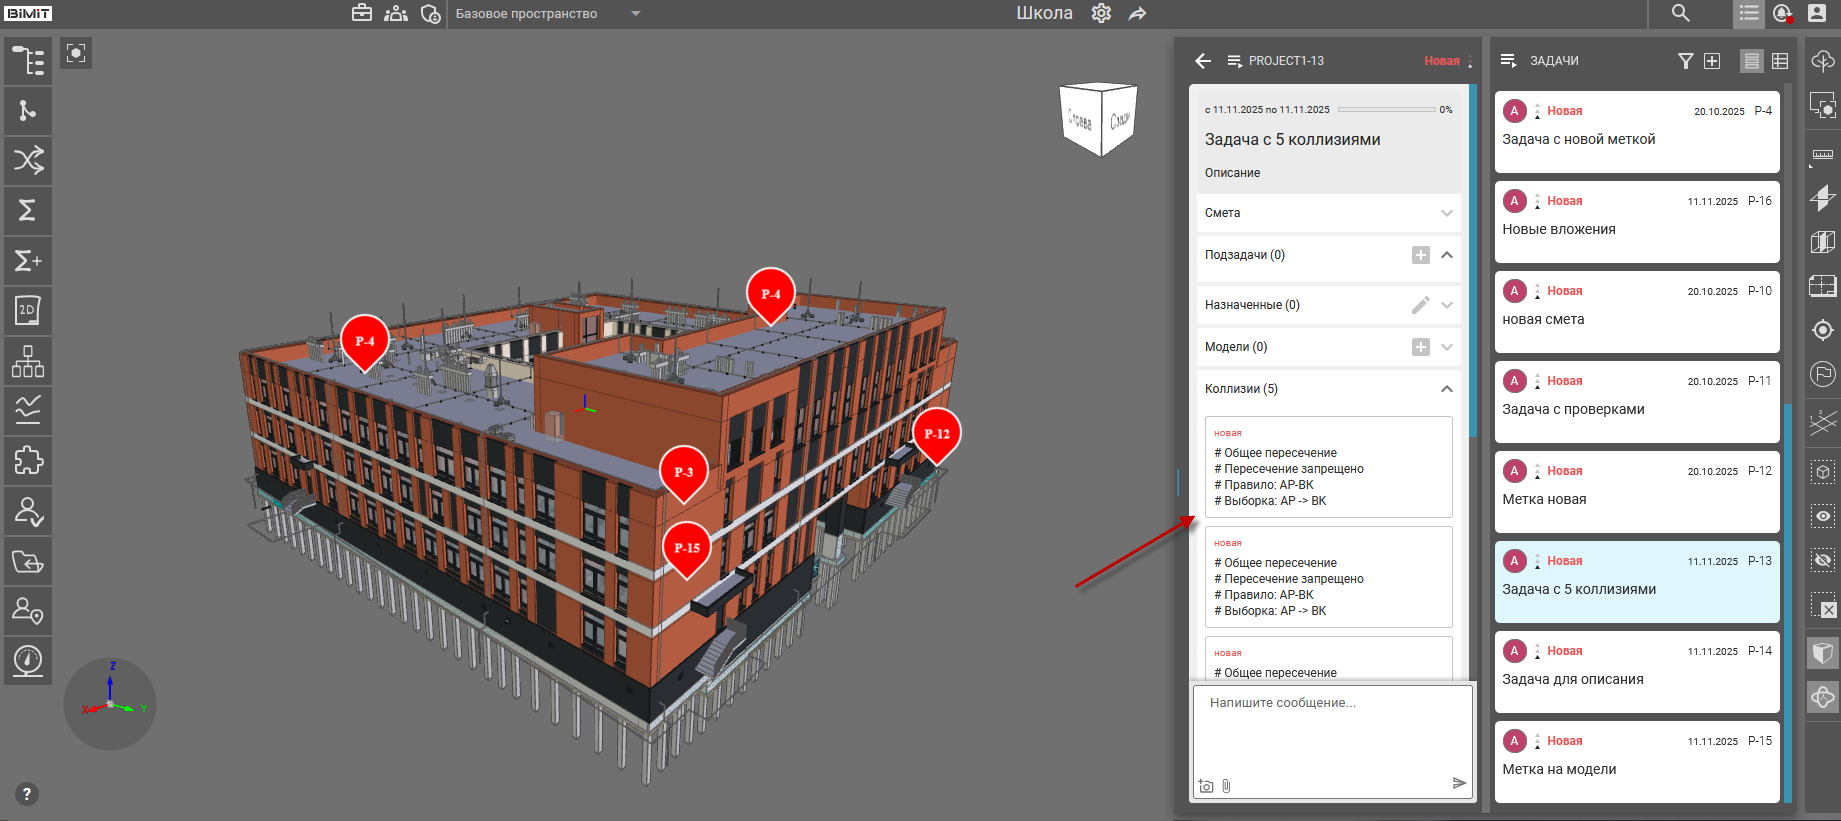Collapse the Коллизии (5) section
This screenshot has width=1841, height=821.
pos(1446,389)
